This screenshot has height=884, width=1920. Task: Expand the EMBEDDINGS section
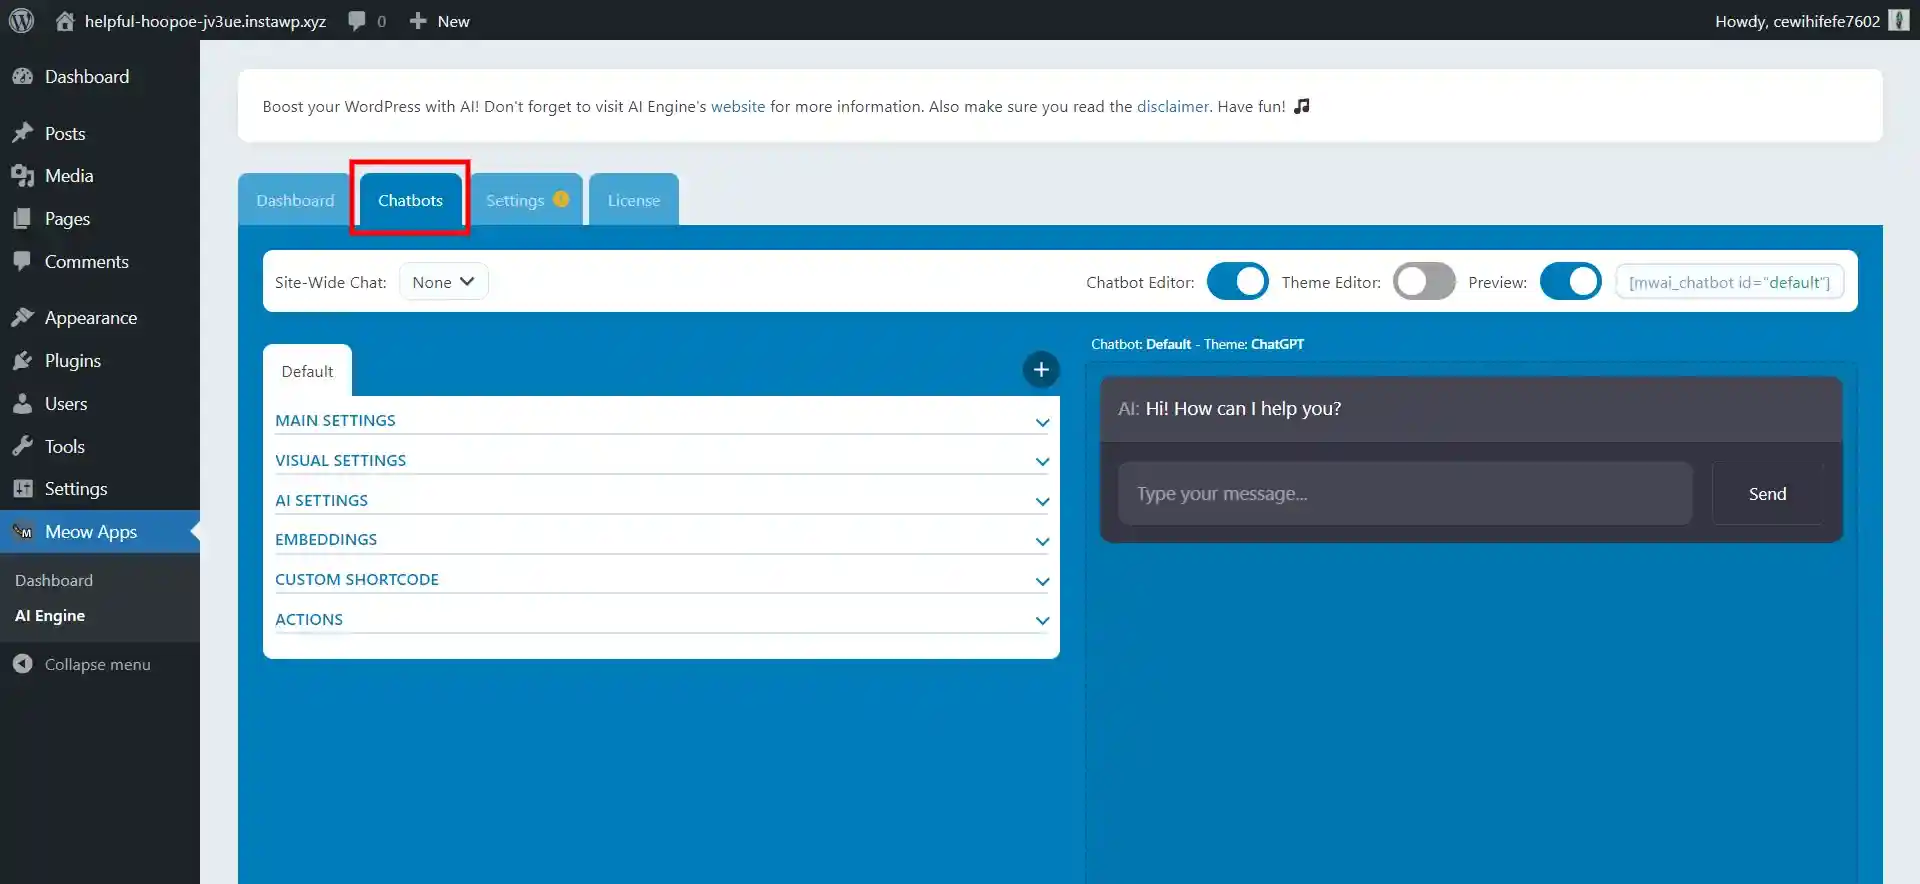(x=662, y=540)
